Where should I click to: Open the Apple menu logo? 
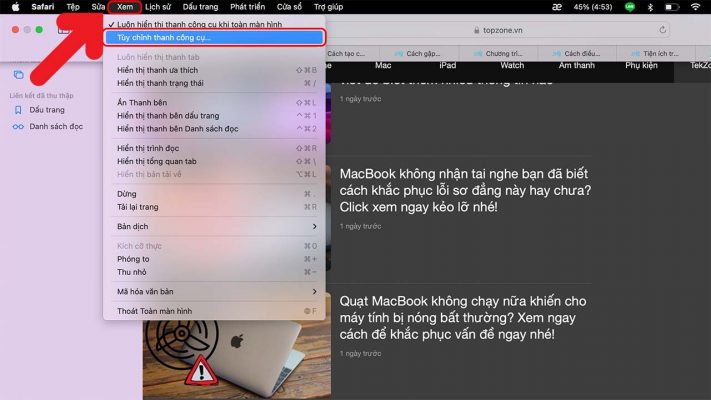pos(15,7)
